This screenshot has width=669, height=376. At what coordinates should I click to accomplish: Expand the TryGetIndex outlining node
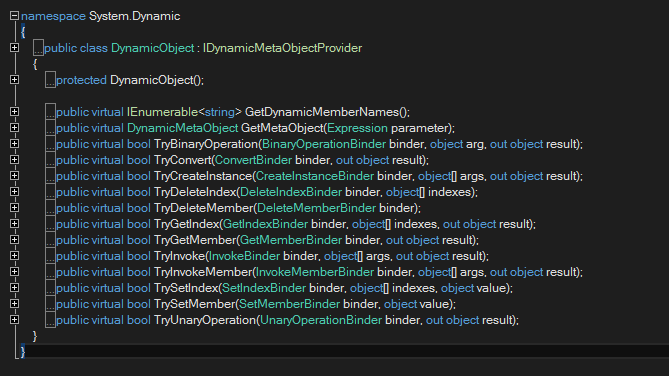coord(15,224)
